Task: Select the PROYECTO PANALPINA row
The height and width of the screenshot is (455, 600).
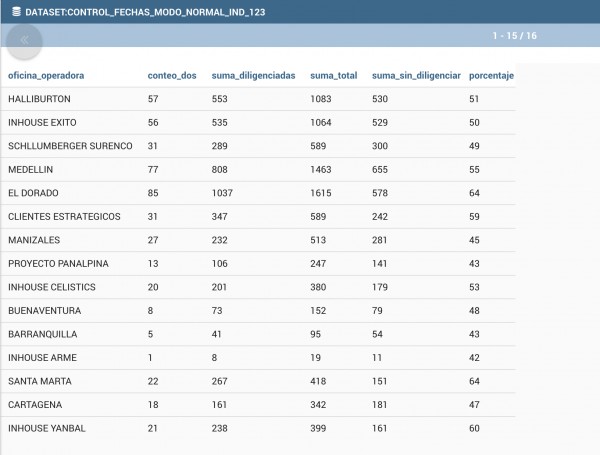Action: 258,264
